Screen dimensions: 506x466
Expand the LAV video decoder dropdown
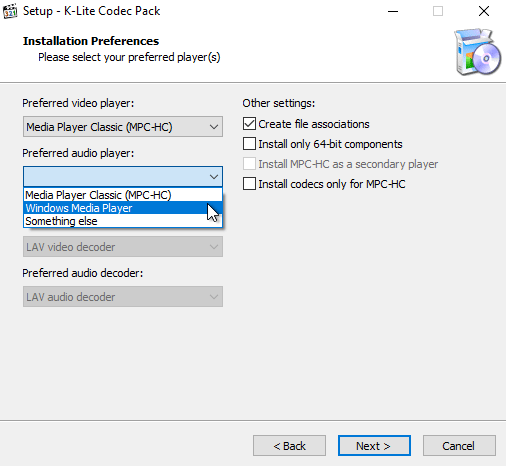123,247
